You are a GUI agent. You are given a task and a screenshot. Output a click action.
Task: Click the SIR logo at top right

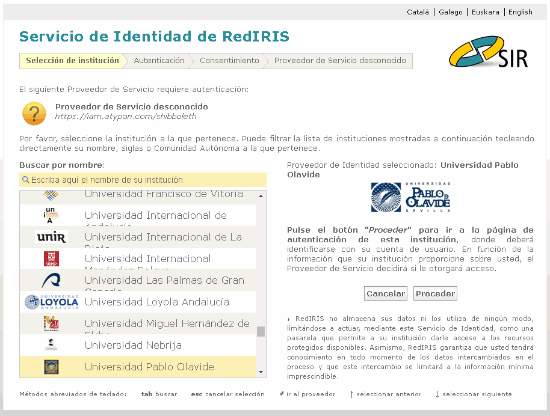coord(489,52)
